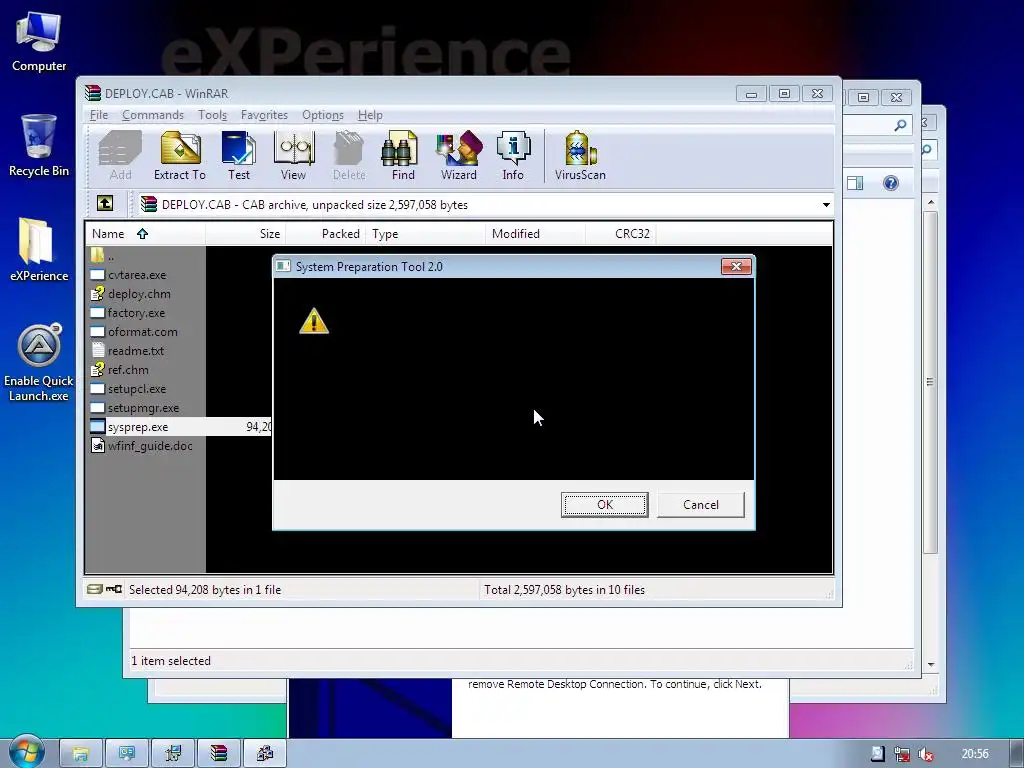Click the preview pane icon in background window

pyautogui.click(x=855, y=183)
